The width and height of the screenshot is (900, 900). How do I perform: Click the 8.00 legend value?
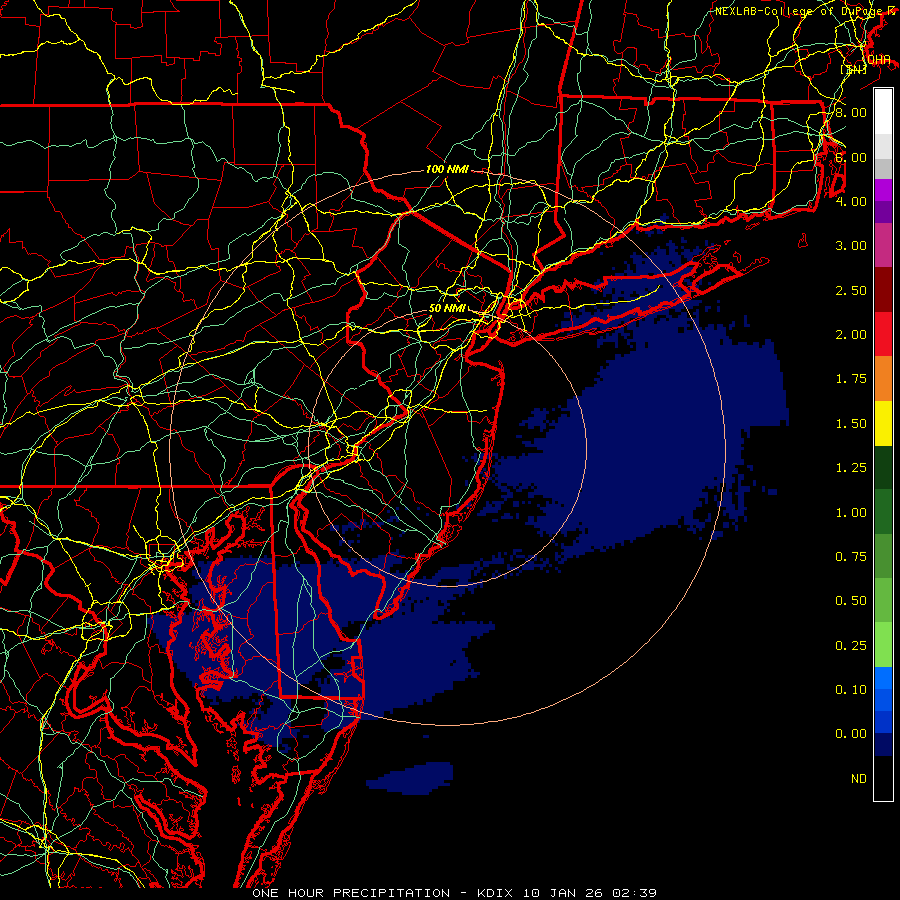[851, 112]
